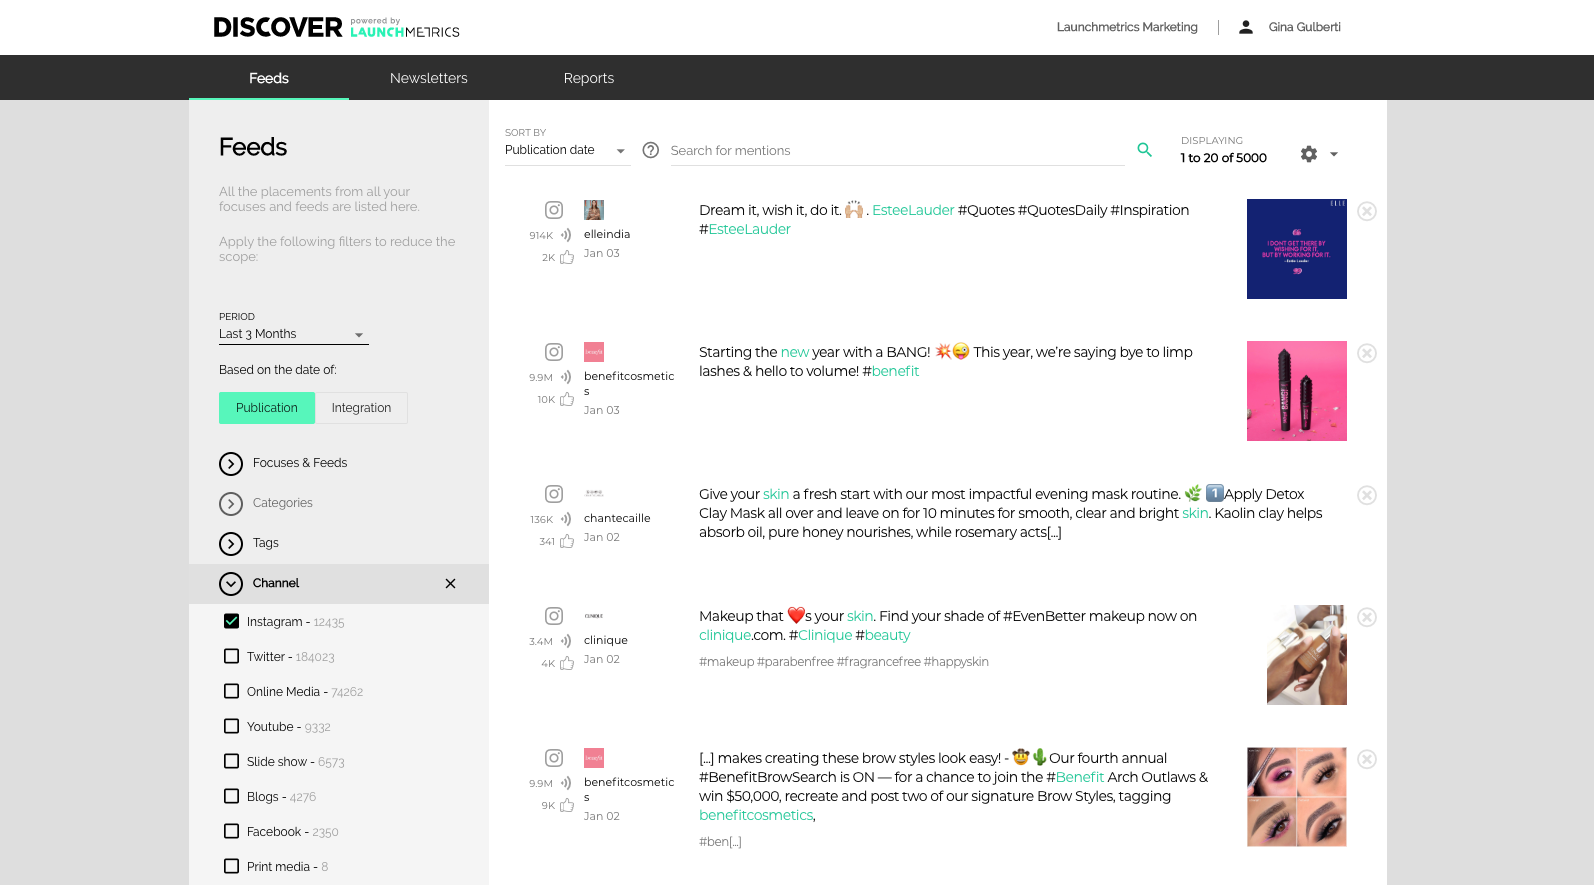The width and height of the screenshot is (1594, 885).
Task: Click the Instagram icon on elleindia post
Action: point(554,210)
